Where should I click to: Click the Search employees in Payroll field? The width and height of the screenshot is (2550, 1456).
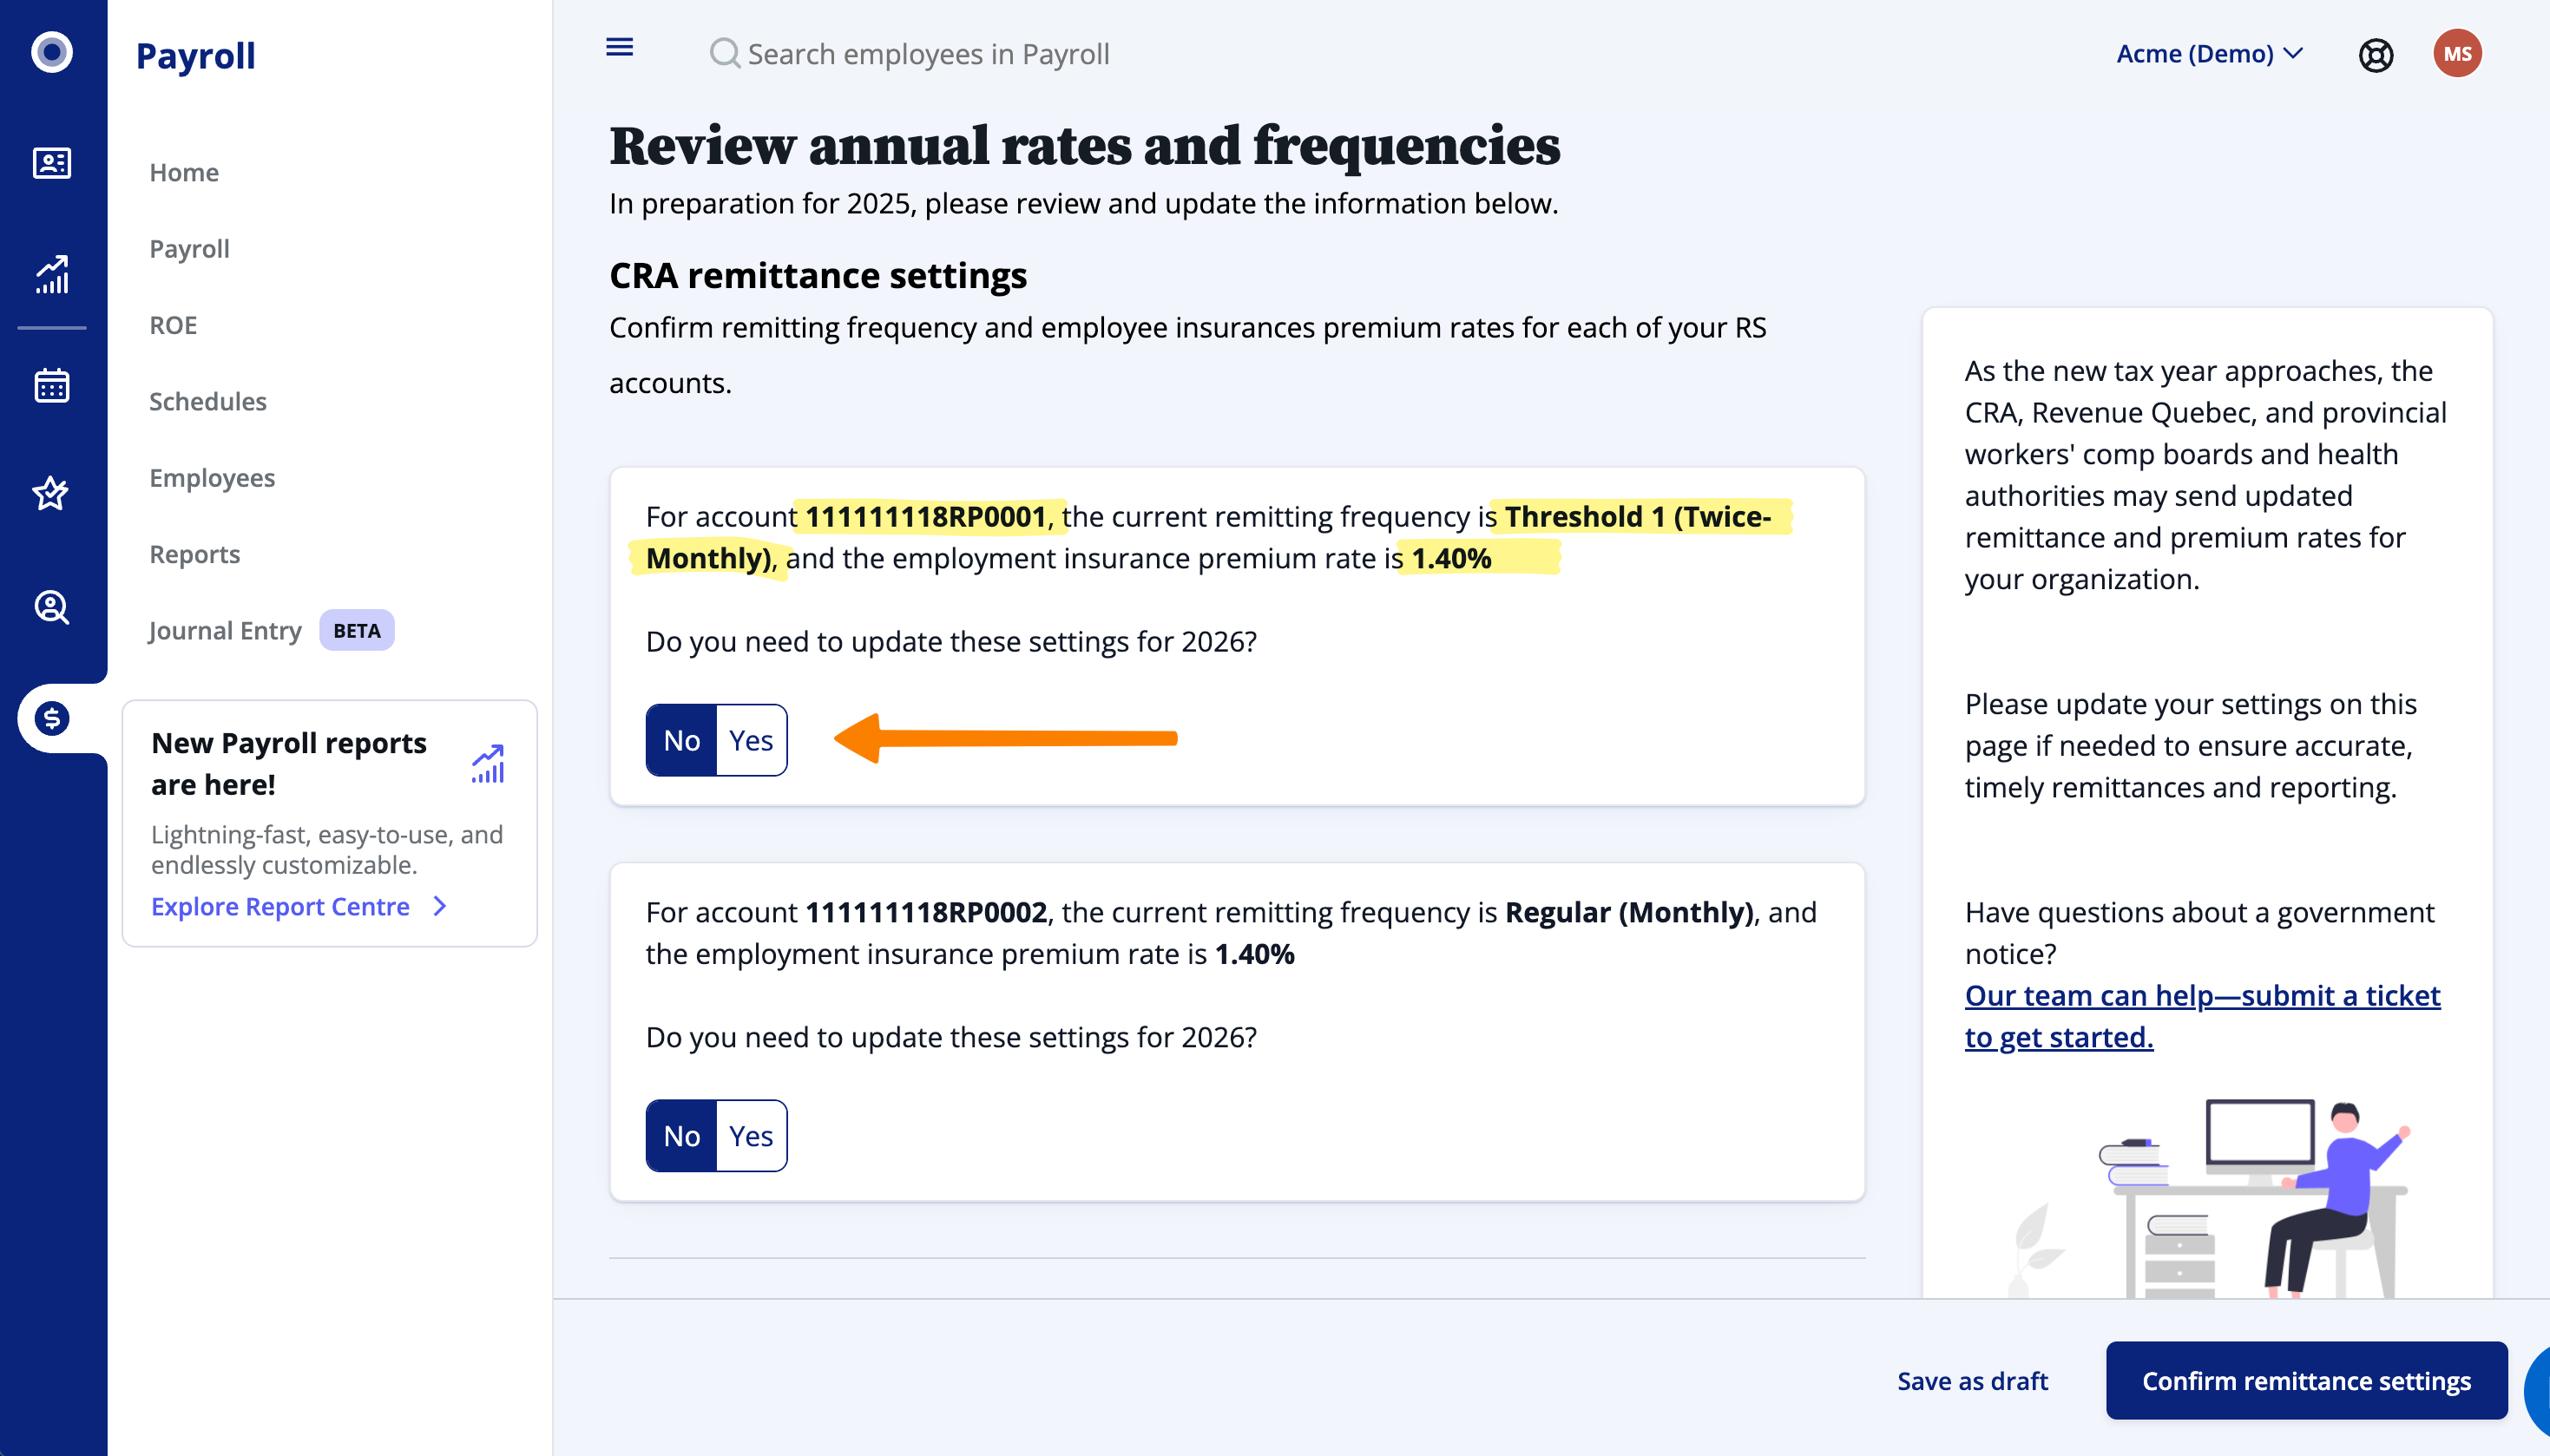[x=928, y=54]
